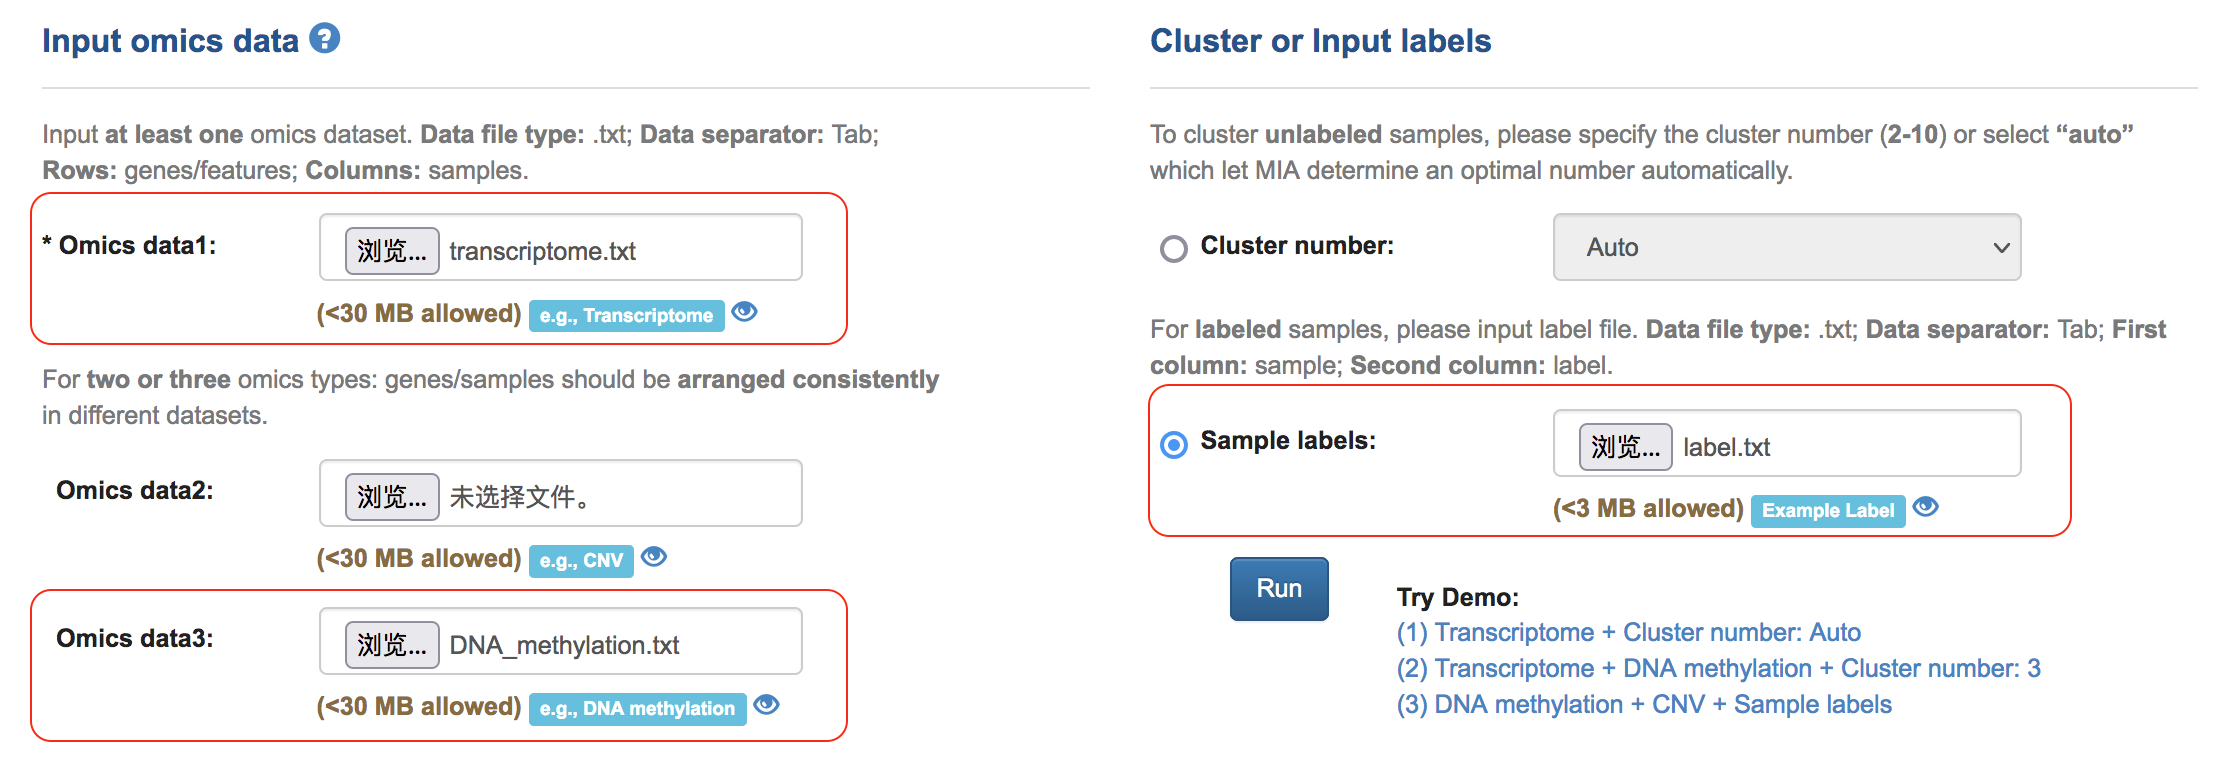Viewport: 2228px width, 762px height.
Task: Try demo 2: Transcriptome + DNA methylation
Action: point(1718,668)
